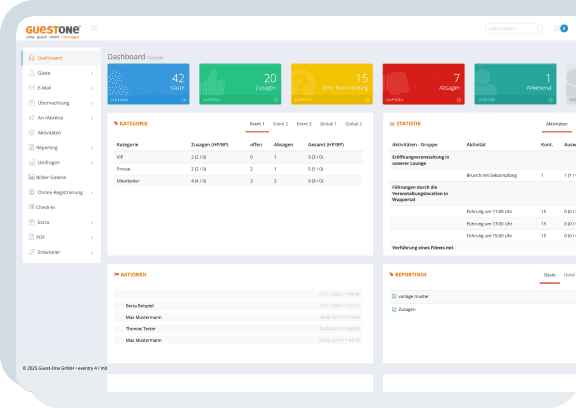The image size is (576, 408).
Task: Expand the Entwickler submenu chevron
Action: (x=92, y=252)
